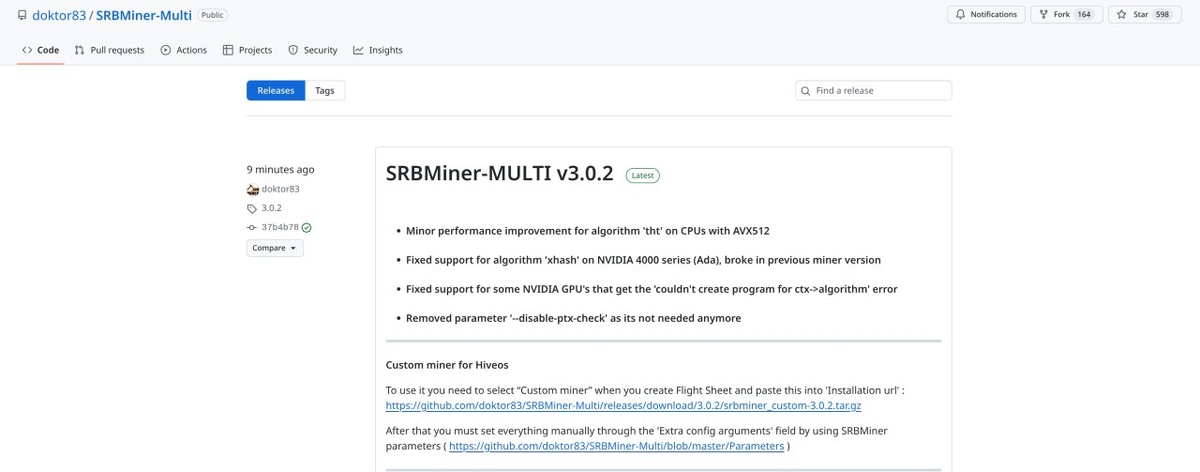Click the 'tht' AVX512 improvement bullet text
1200x472 pixels.
click(x=587, y=230)
